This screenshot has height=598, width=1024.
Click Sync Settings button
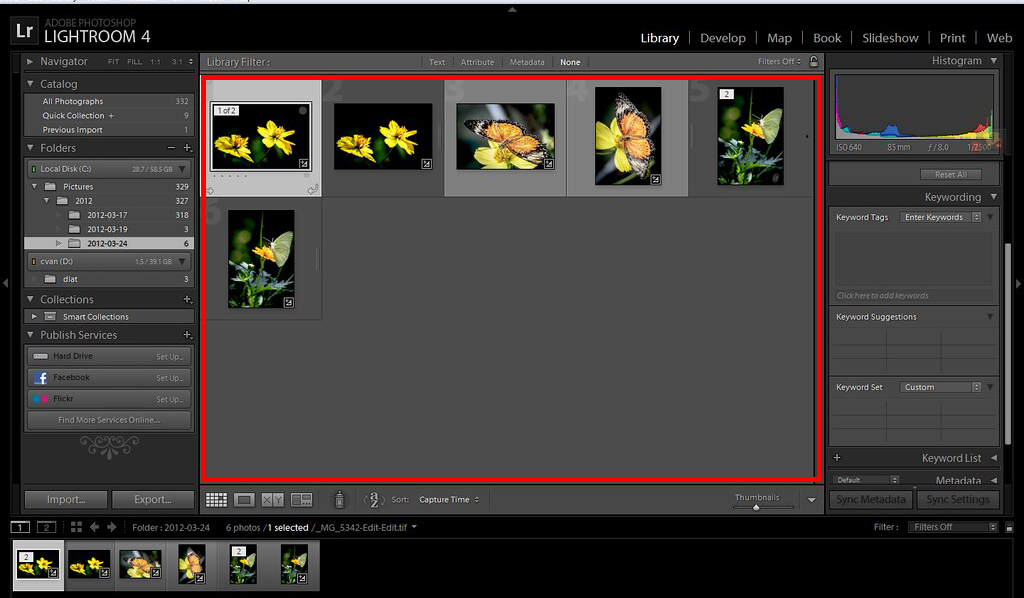[x=957, y=499]
